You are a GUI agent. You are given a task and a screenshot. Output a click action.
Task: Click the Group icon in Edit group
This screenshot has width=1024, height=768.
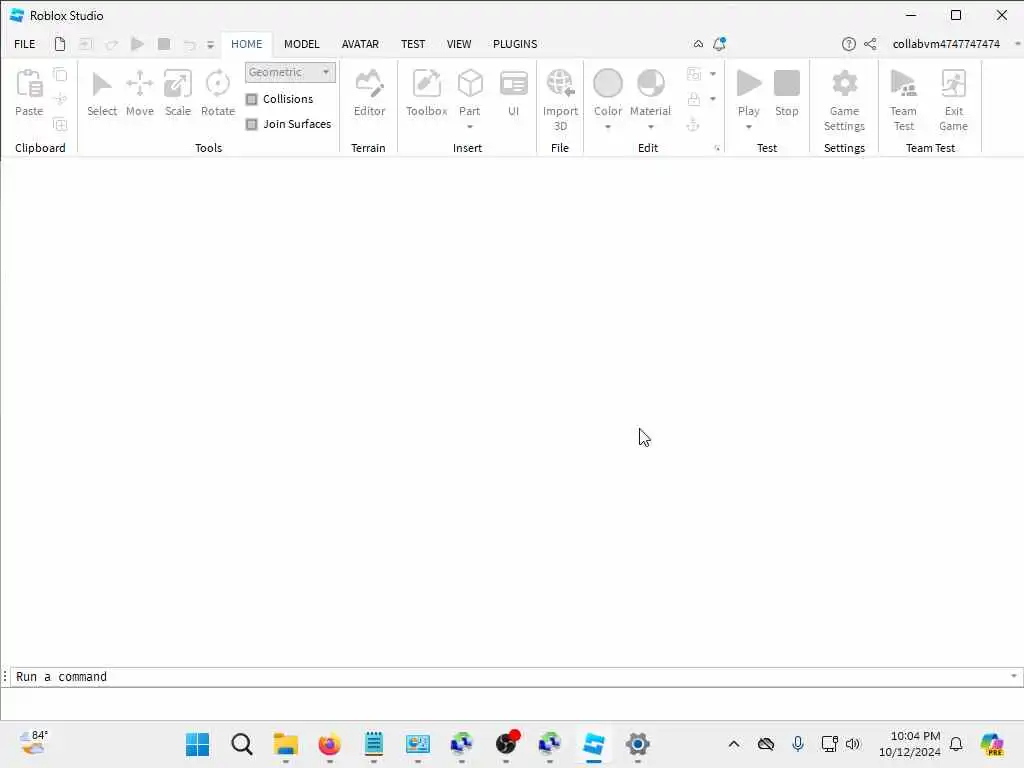tap(694, 74)
